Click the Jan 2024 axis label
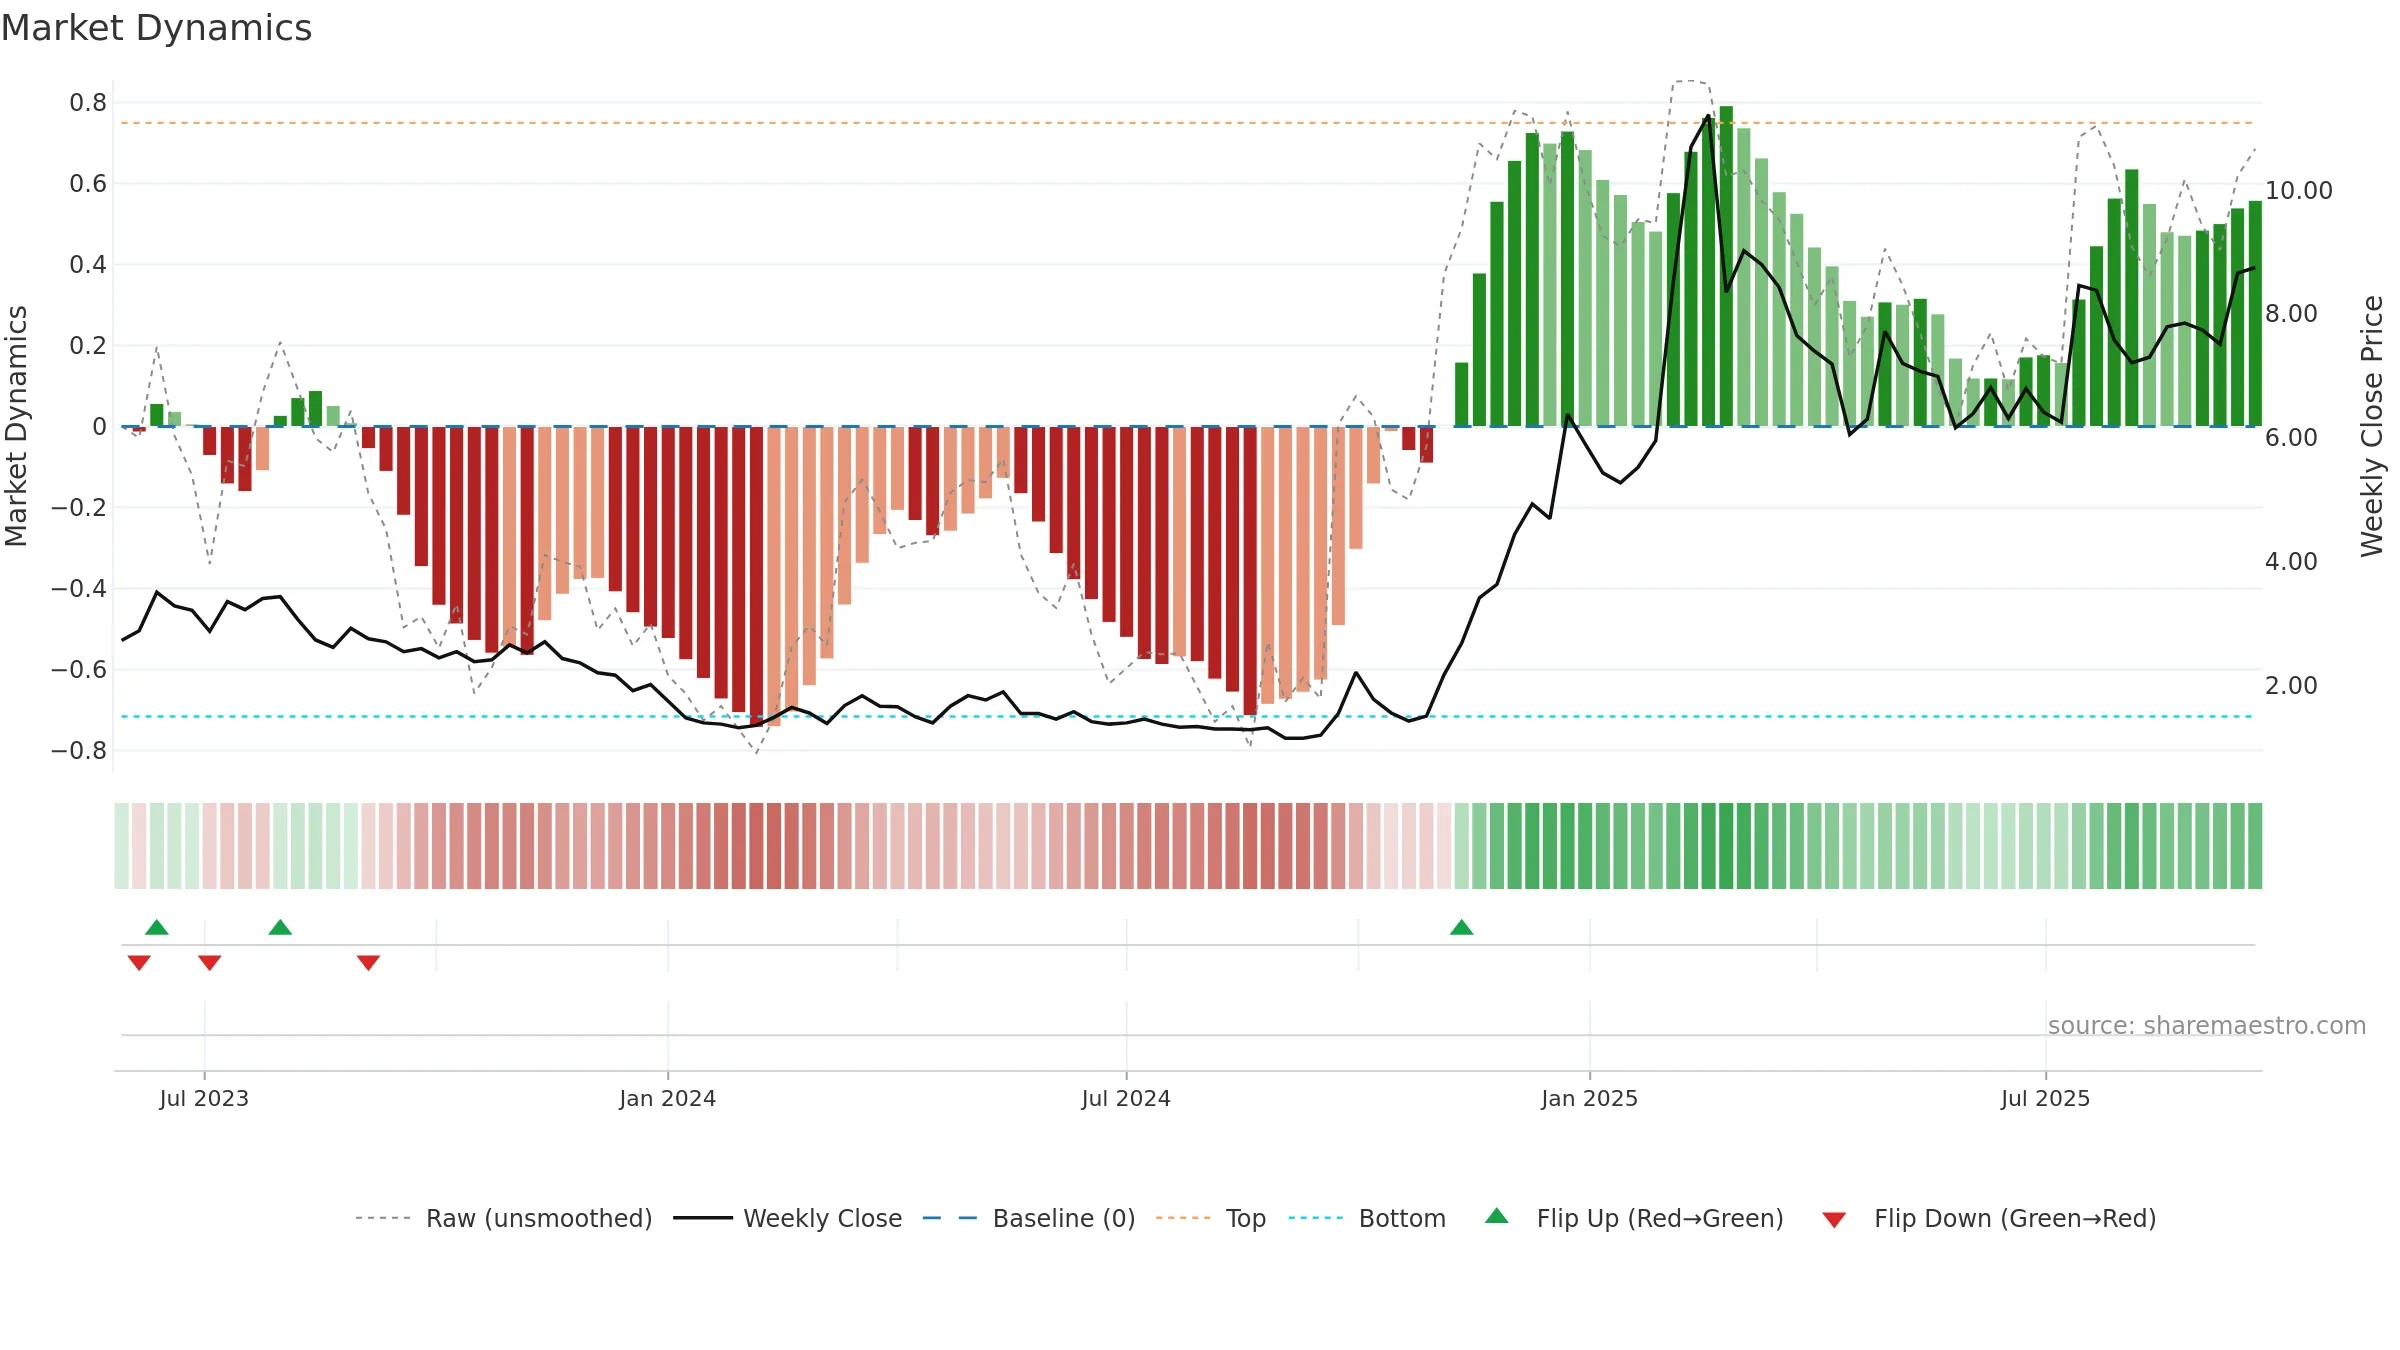The height and width of the screenshot is (1350, 2400). pos(668,1098)
